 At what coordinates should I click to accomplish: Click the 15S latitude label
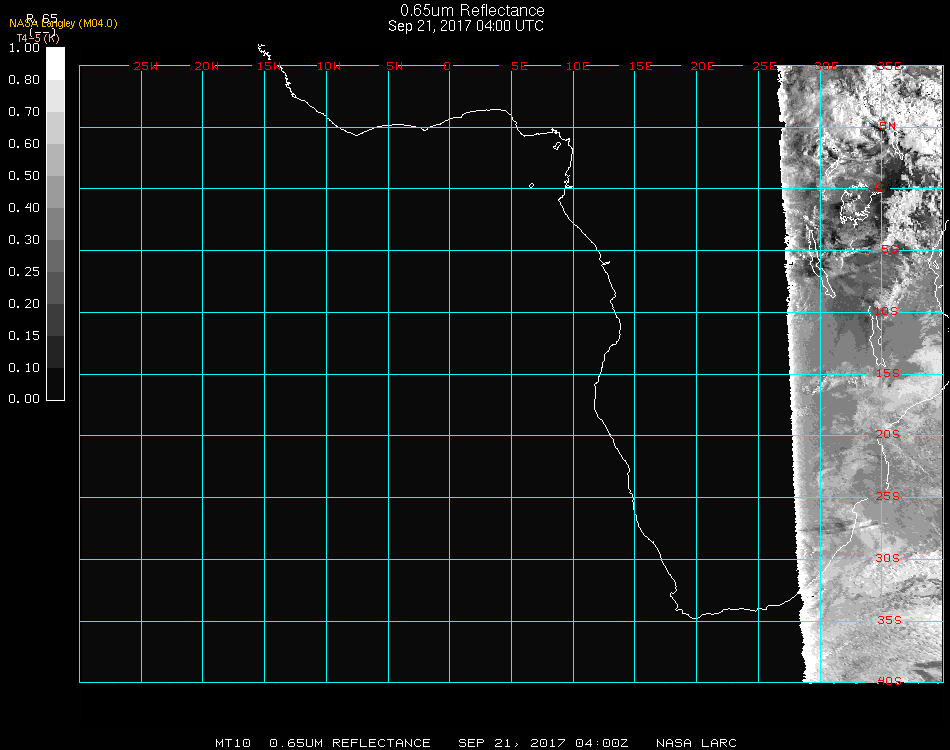point(889,374)
